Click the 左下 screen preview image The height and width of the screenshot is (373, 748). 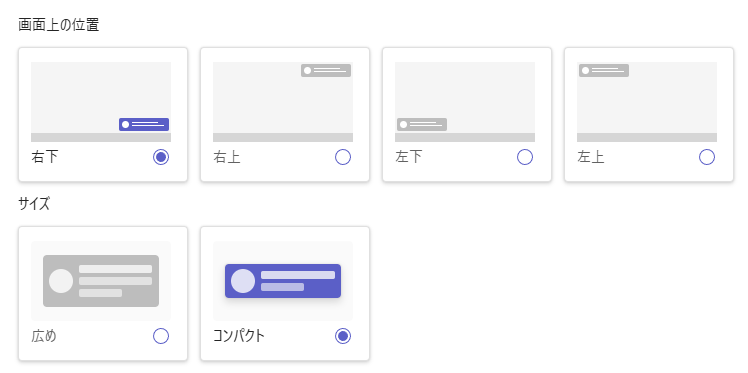tap(465, 102)
